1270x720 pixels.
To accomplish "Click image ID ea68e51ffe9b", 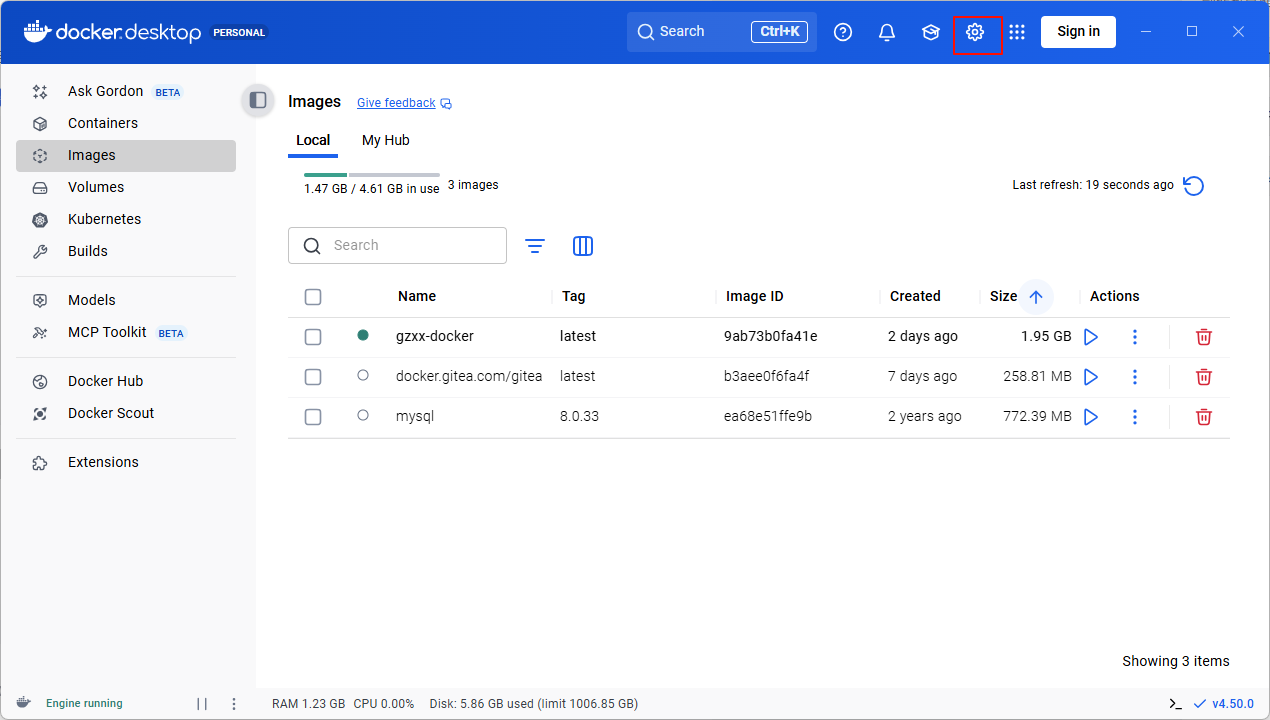I will tap(768, 417).
